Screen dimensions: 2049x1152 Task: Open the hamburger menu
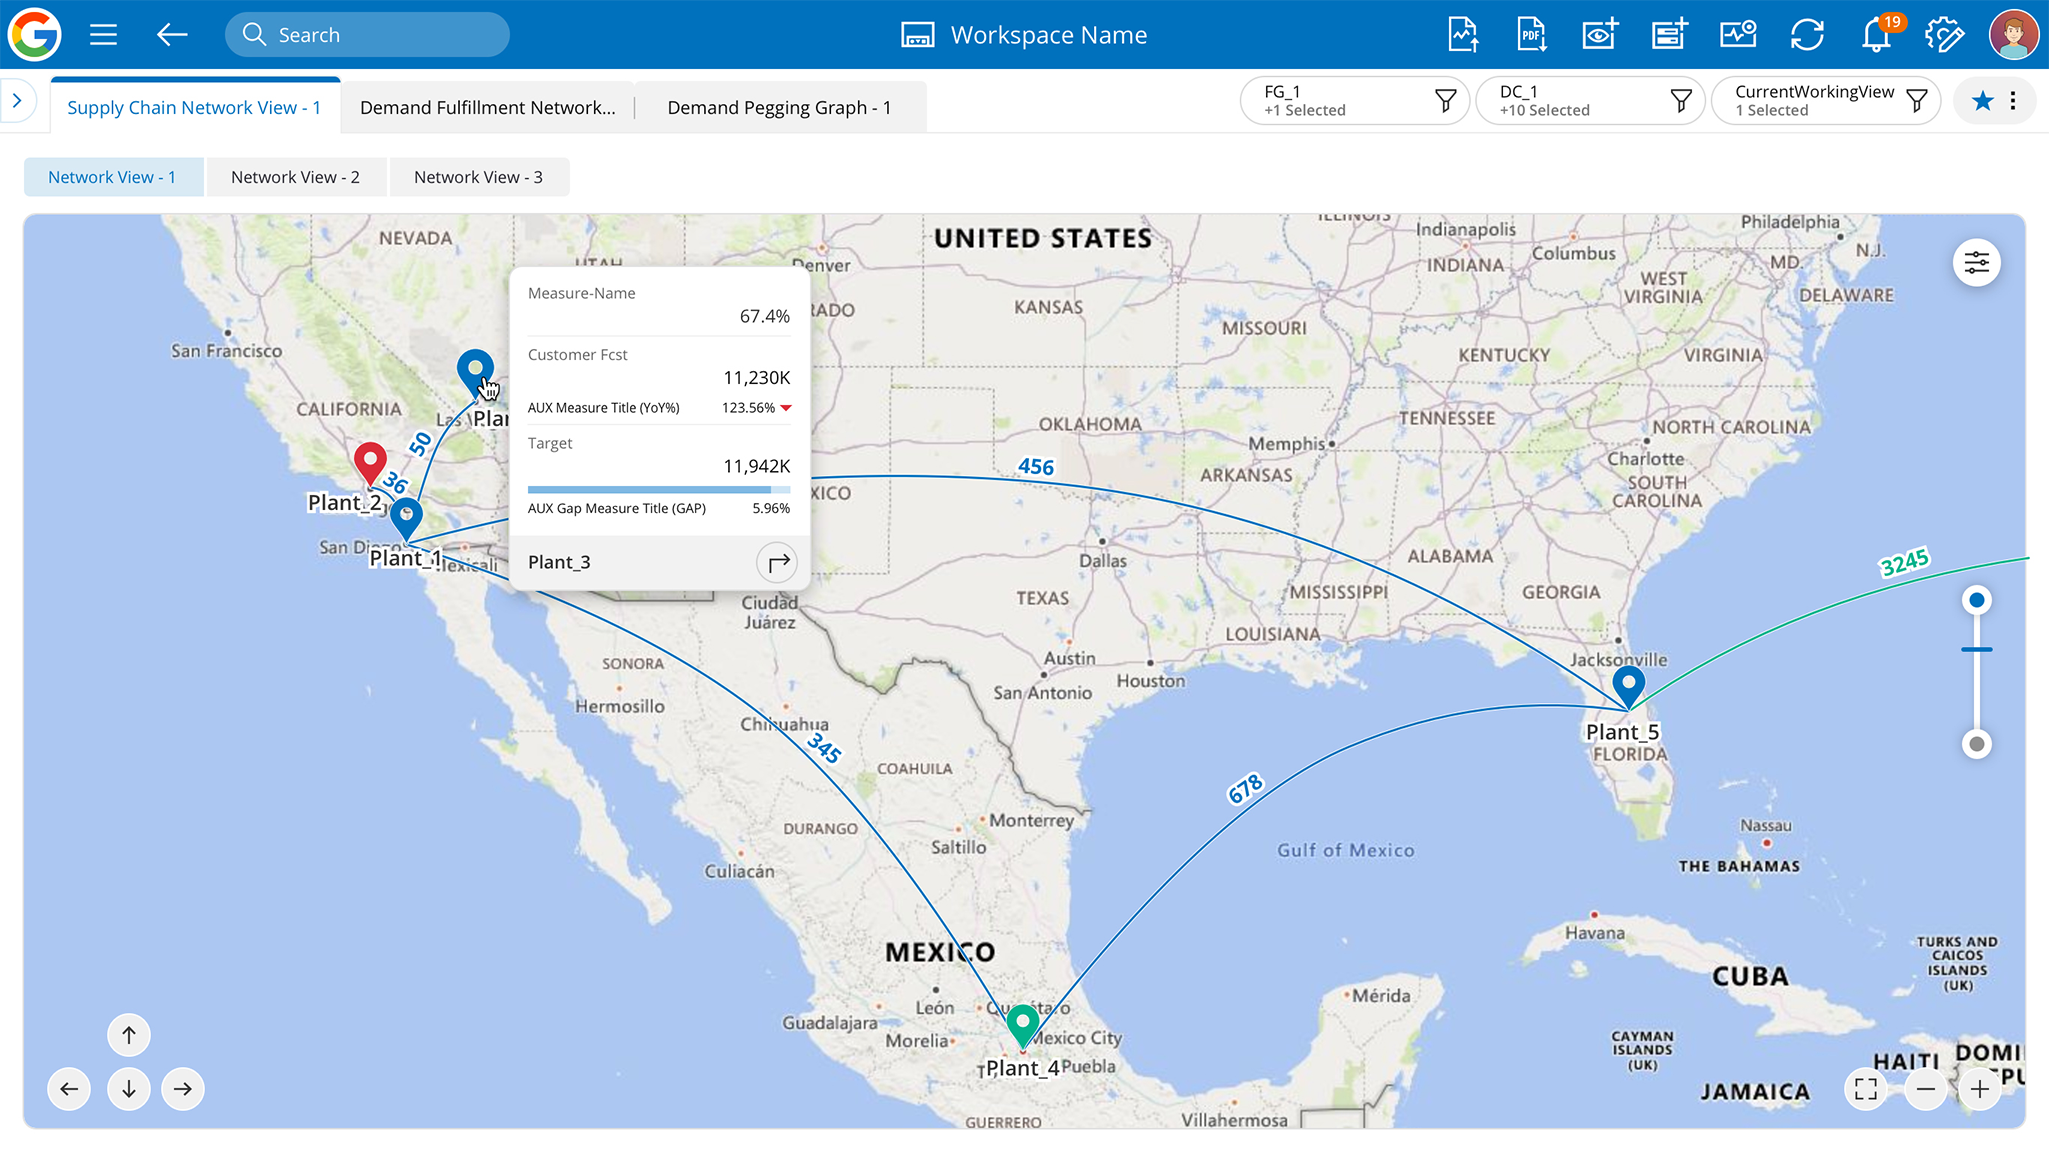(103, 35)
